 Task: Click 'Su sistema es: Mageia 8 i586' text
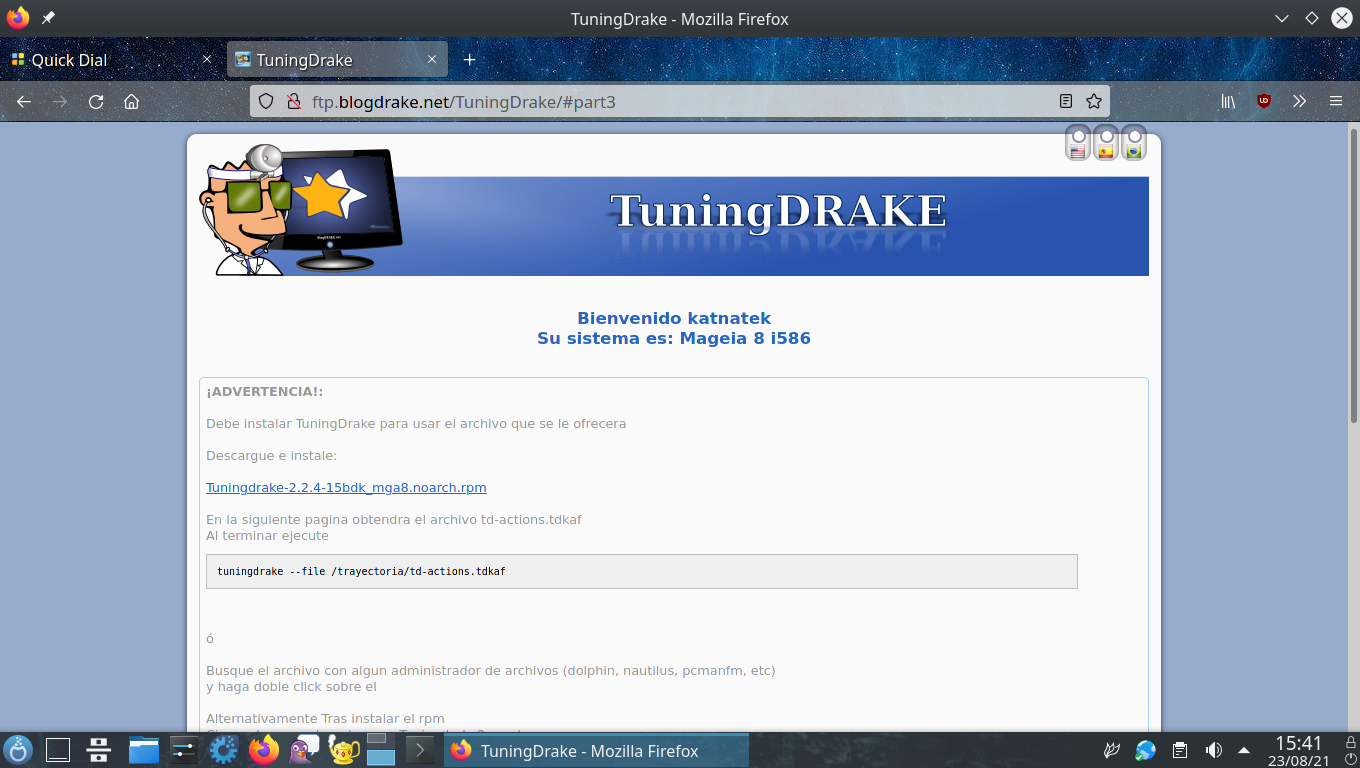[x=674, y=339]
